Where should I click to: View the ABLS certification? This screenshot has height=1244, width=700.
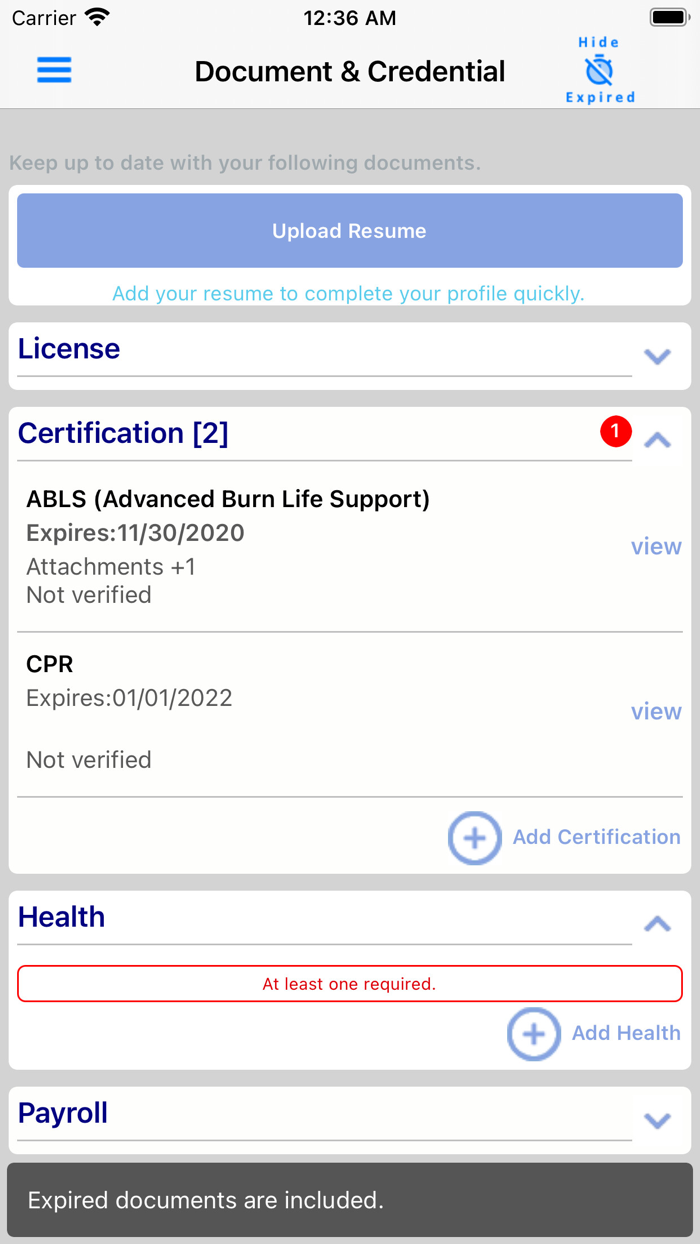656,547
